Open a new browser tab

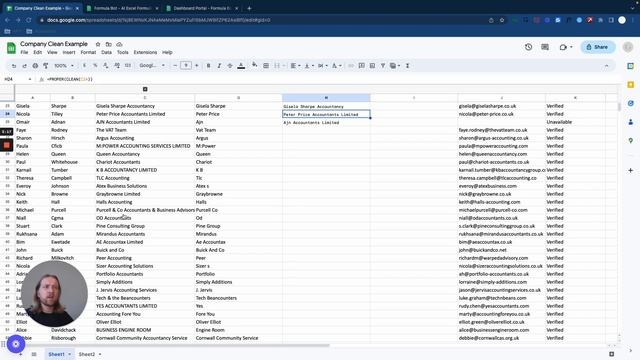[x=249, y=8]
